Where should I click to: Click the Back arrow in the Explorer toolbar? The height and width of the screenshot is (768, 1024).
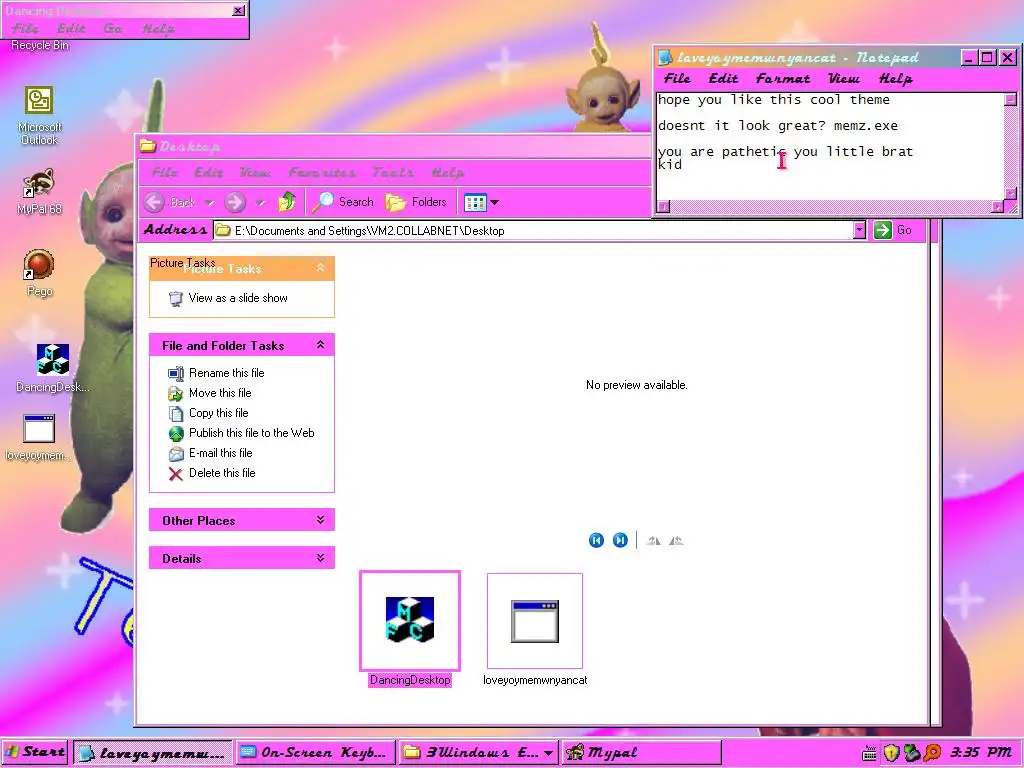coord(155,202)
